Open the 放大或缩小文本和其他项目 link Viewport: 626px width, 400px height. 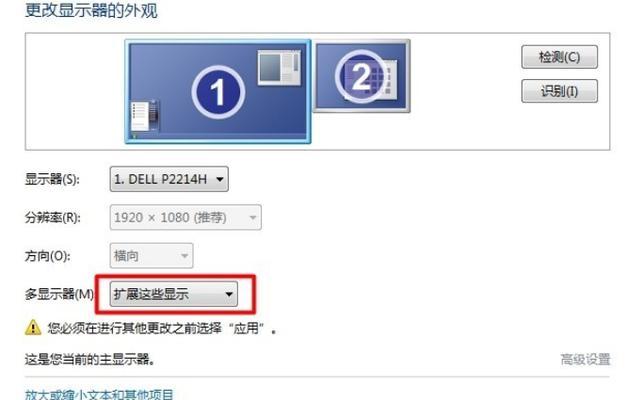coord(99,394)
